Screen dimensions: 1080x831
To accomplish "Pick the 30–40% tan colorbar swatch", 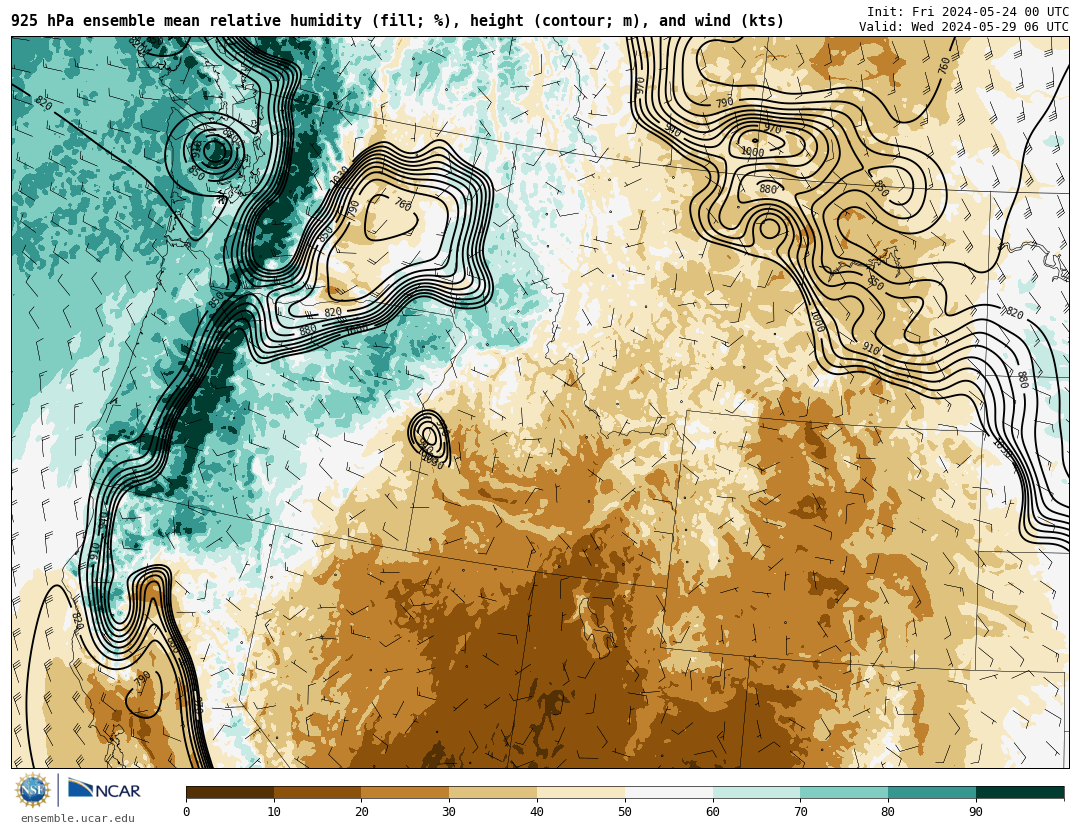I will (493, 792).
